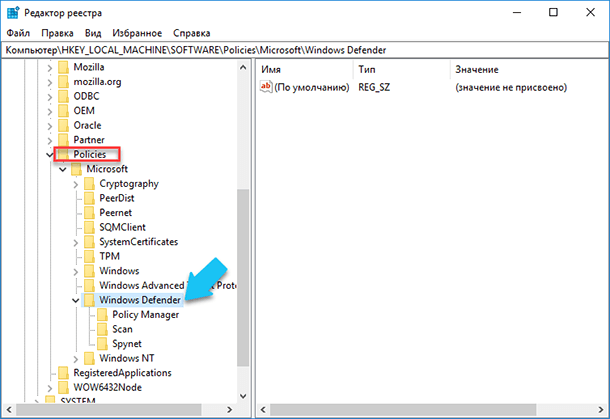
Task: Collapse the Microsoft key
Action: click(62, 169)
